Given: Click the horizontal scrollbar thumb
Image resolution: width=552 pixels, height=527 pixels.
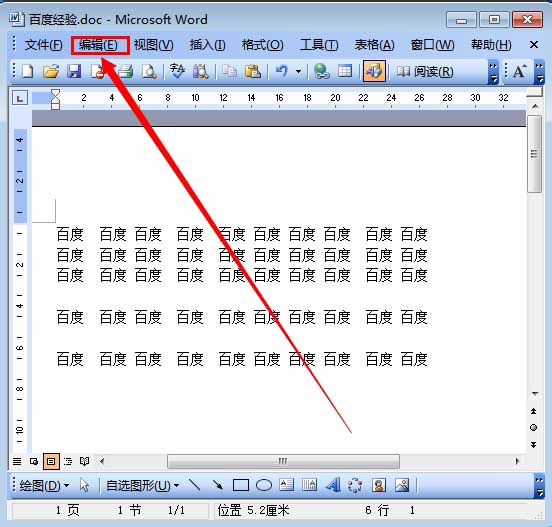Looking at the screenshot, I should tap(283, 461).
